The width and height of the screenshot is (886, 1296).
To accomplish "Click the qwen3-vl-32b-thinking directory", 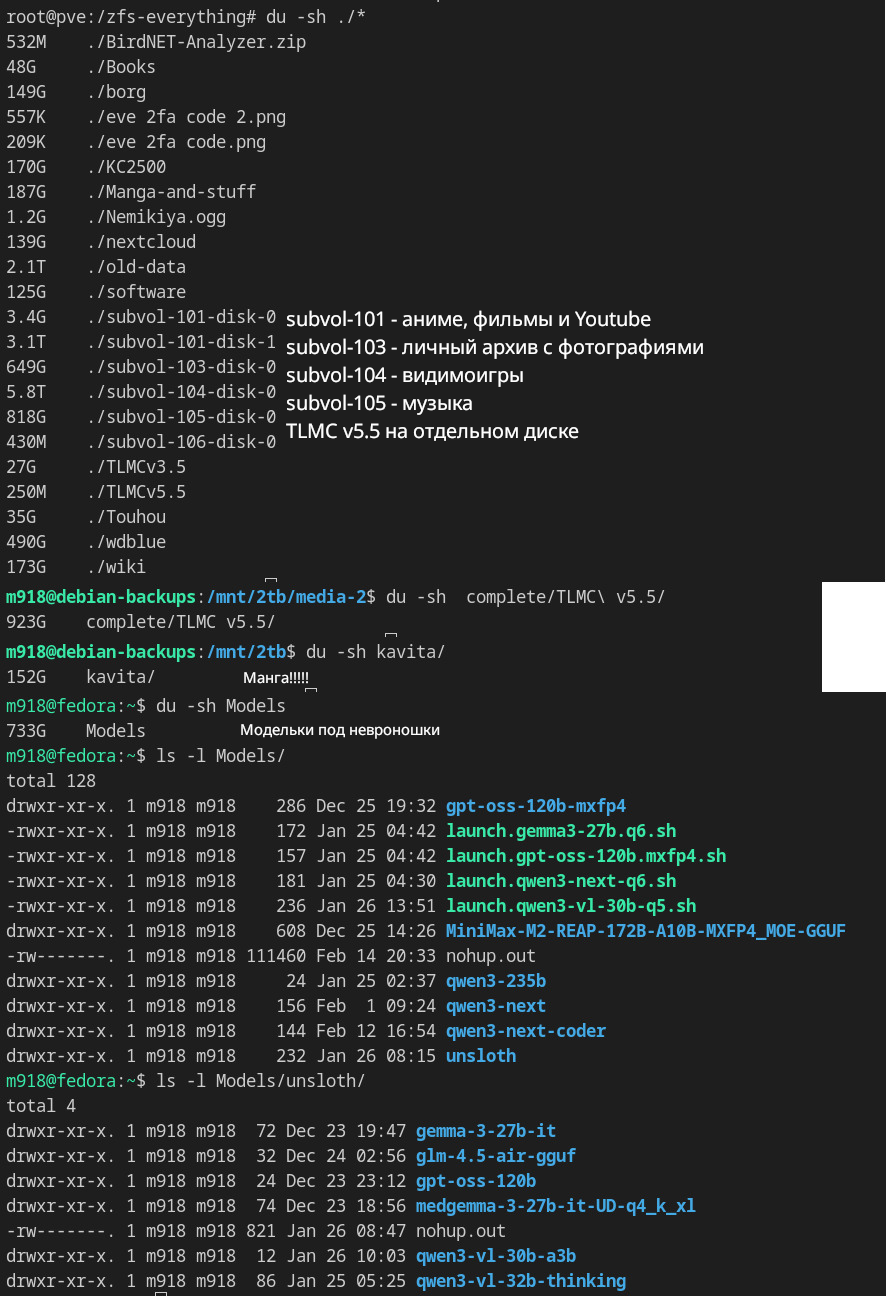I will point(521,1281).
